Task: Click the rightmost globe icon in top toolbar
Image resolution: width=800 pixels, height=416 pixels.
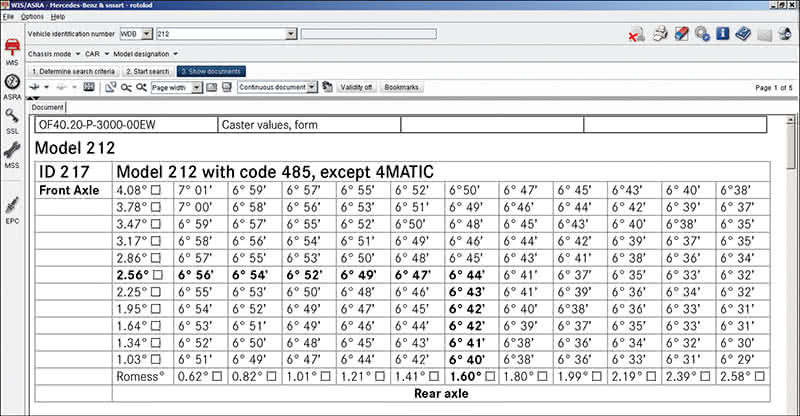Action: point(785,34)
